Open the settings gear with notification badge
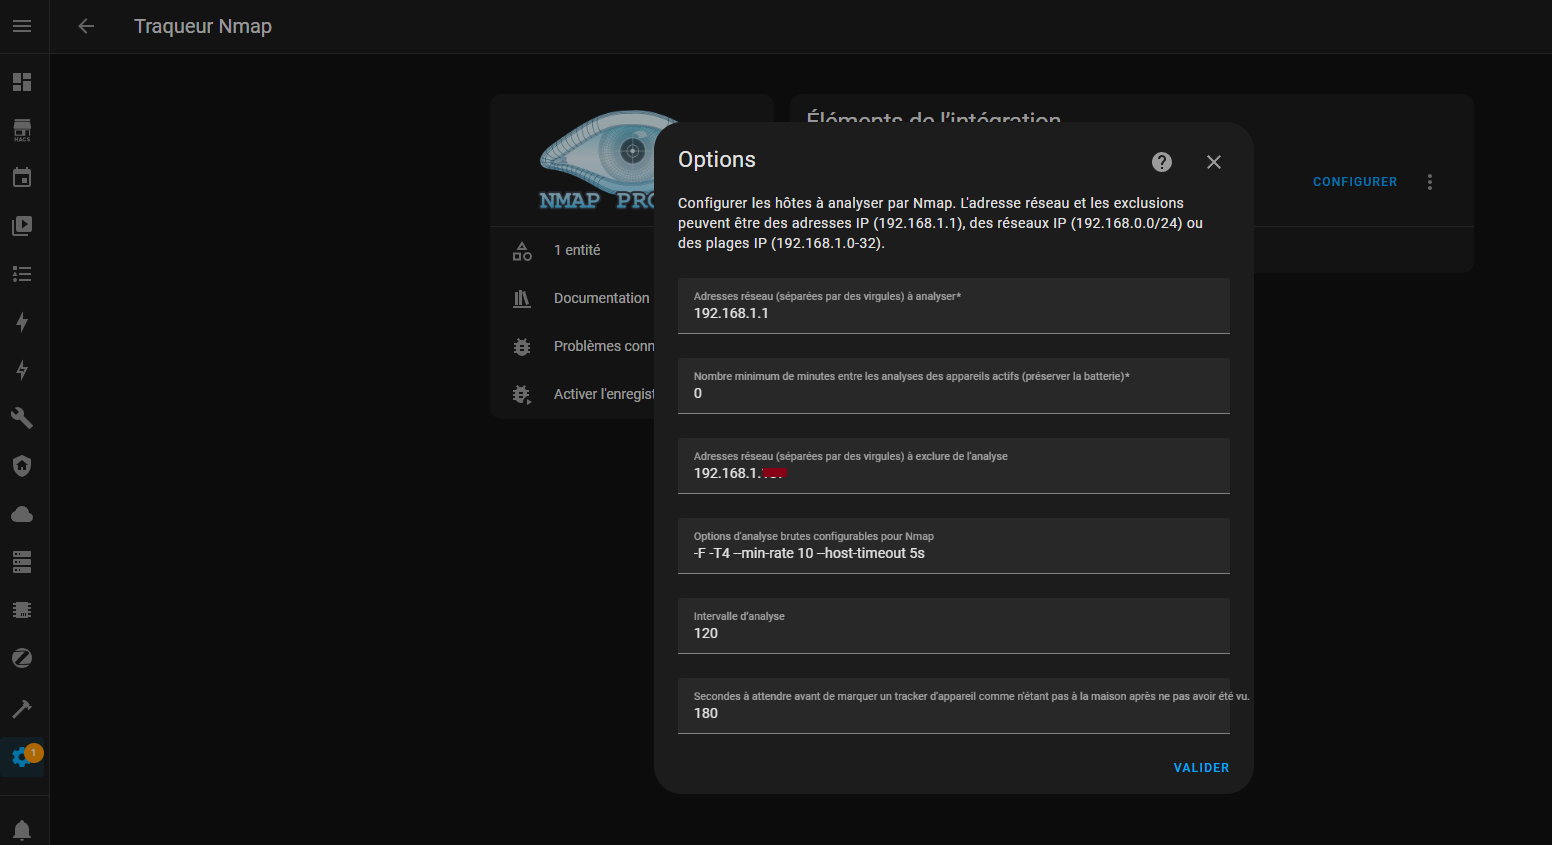The width and height of the screenshot is (1552, 845). click(21, 757)
